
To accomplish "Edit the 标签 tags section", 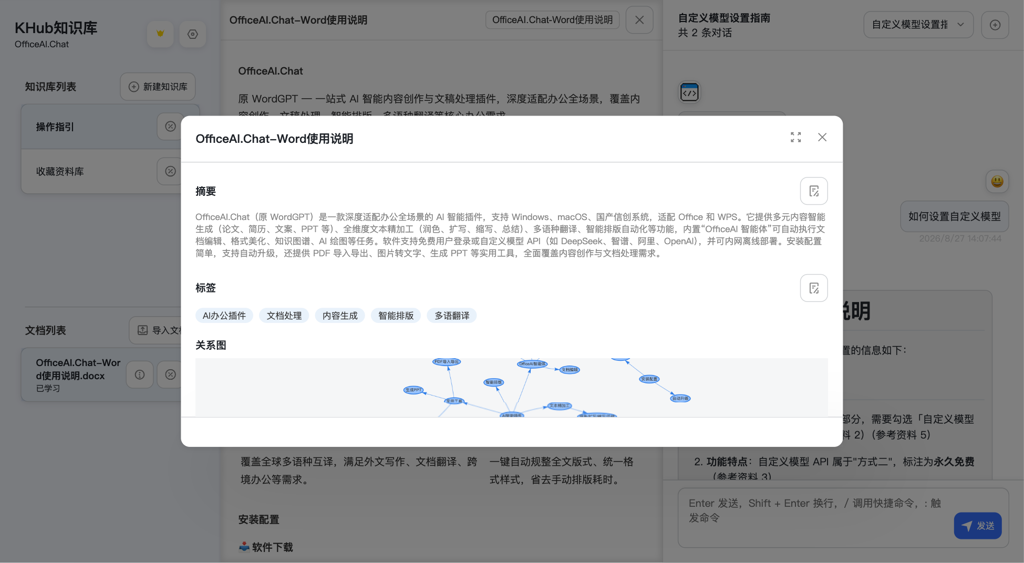I will click(x=814, y=288).
